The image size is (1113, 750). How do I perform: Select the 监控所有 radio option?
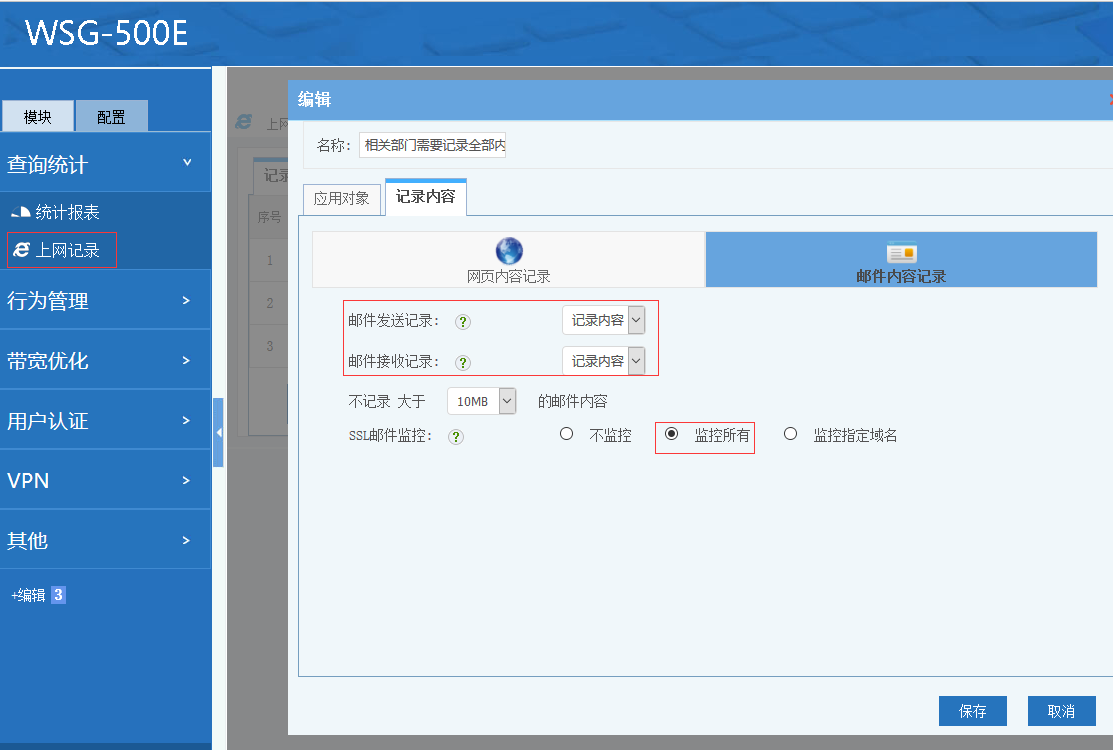pos(671,434)
